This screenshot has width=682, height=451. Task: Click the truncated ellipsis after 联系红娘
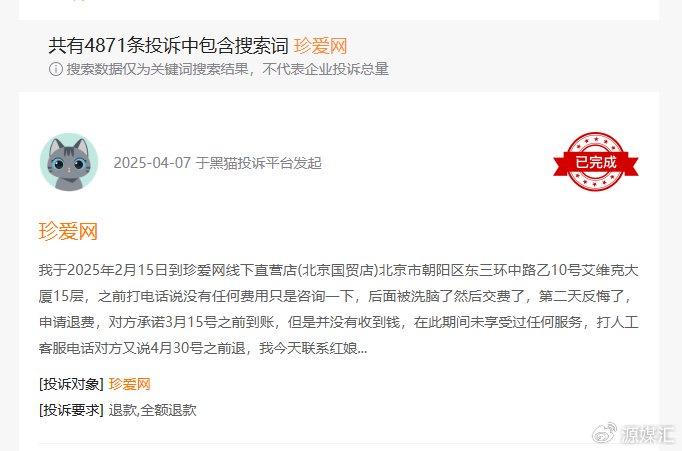pos(362,348)
